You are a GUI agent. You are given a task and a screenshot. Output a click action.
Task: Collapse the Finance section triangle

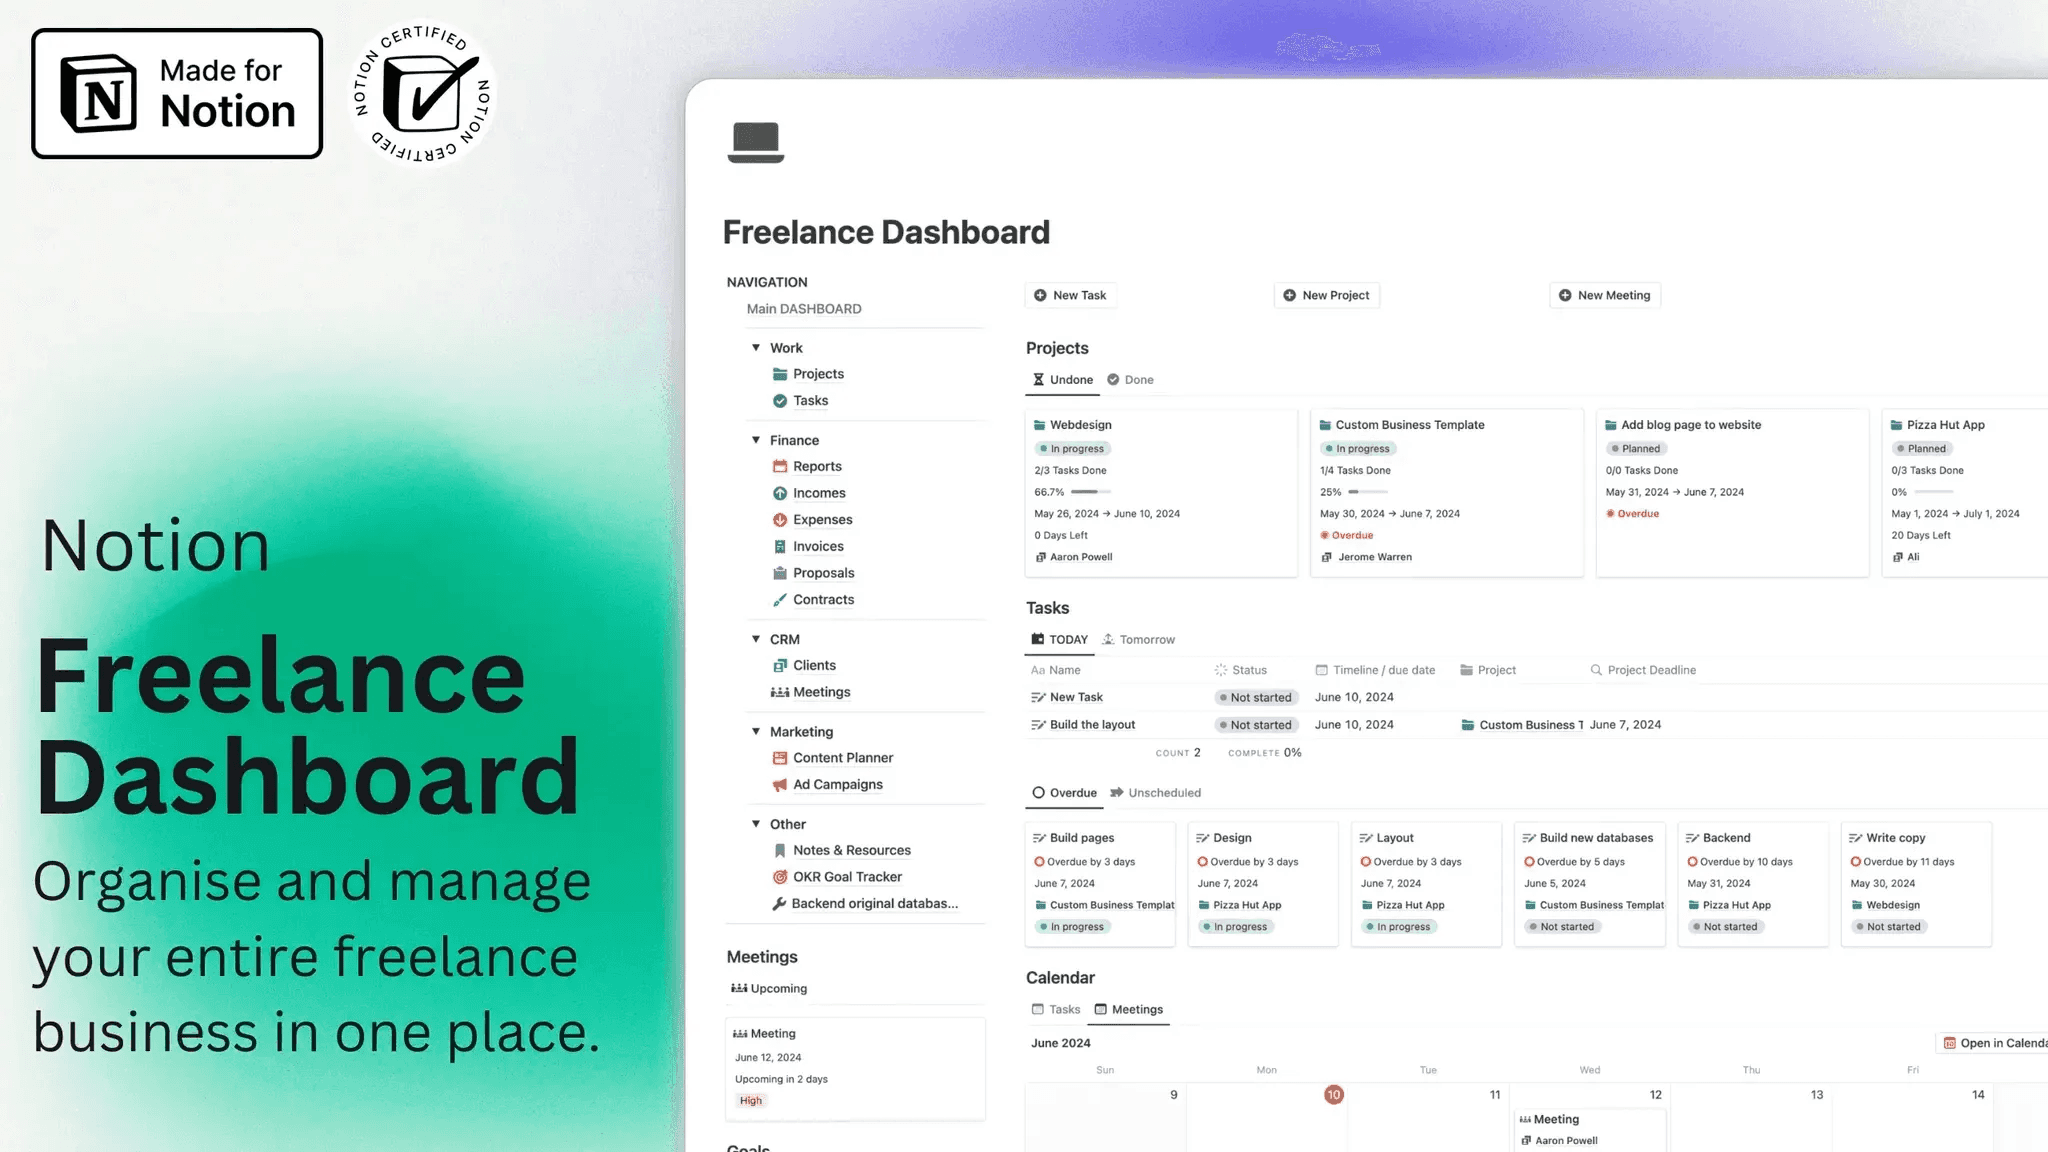756,440
